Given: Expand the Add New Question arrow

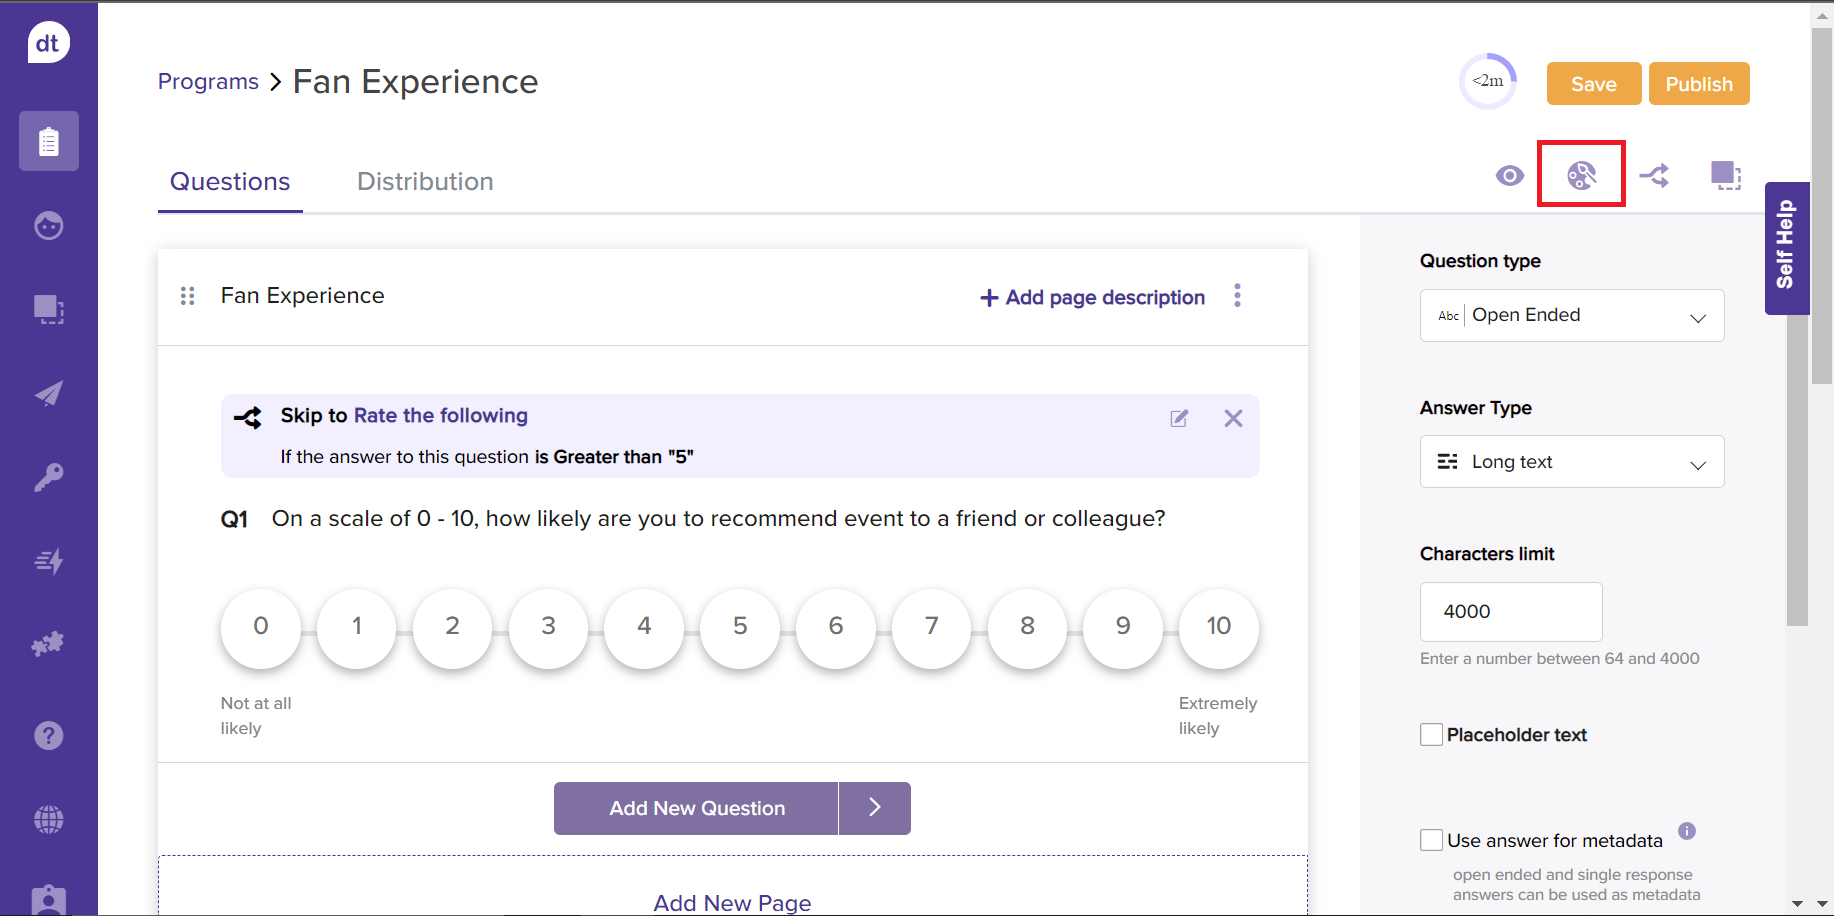Looking at the screenshot, I should pyautogui.click(x=874, y=808).
